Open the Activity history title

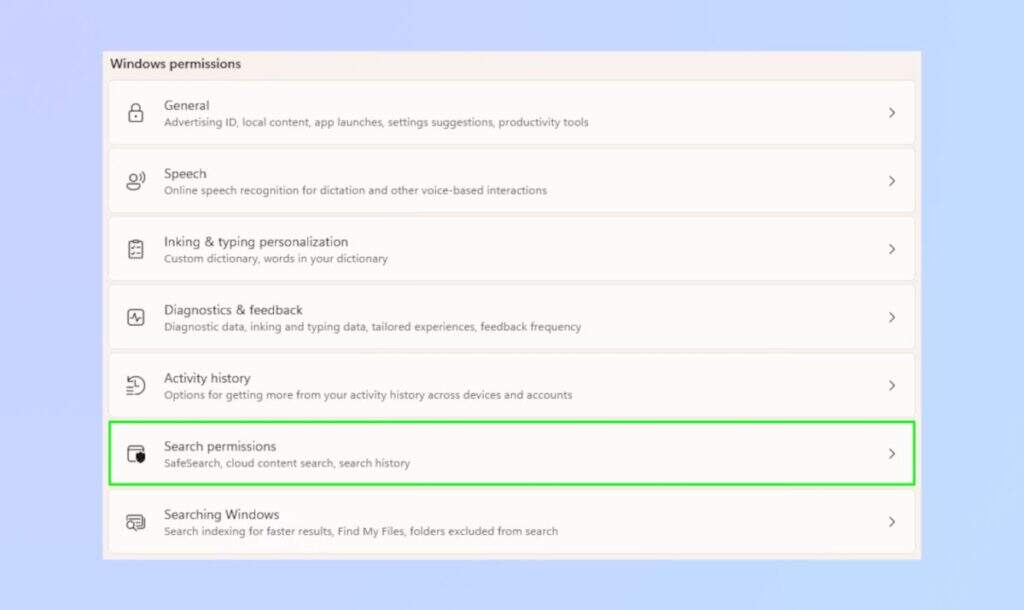207,378
